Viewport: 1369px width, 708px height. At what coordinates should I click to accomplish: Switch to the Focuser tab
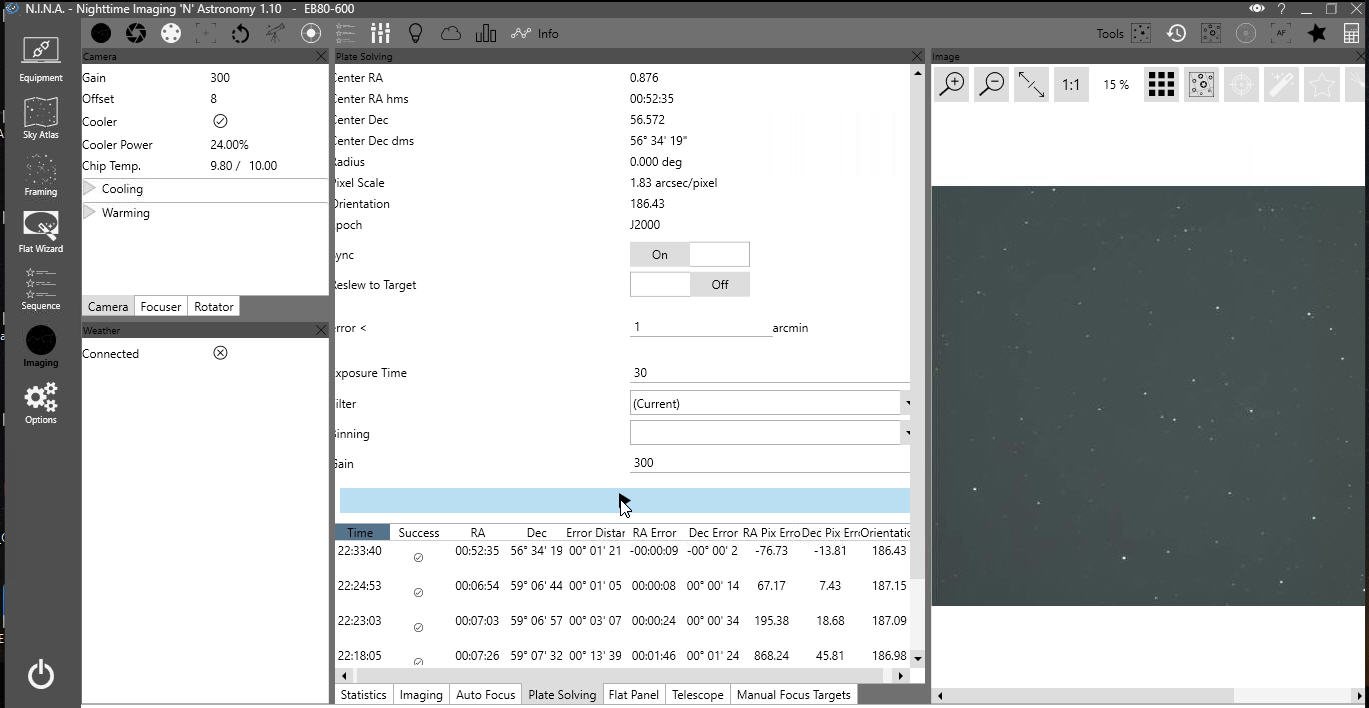pos(160,307)
